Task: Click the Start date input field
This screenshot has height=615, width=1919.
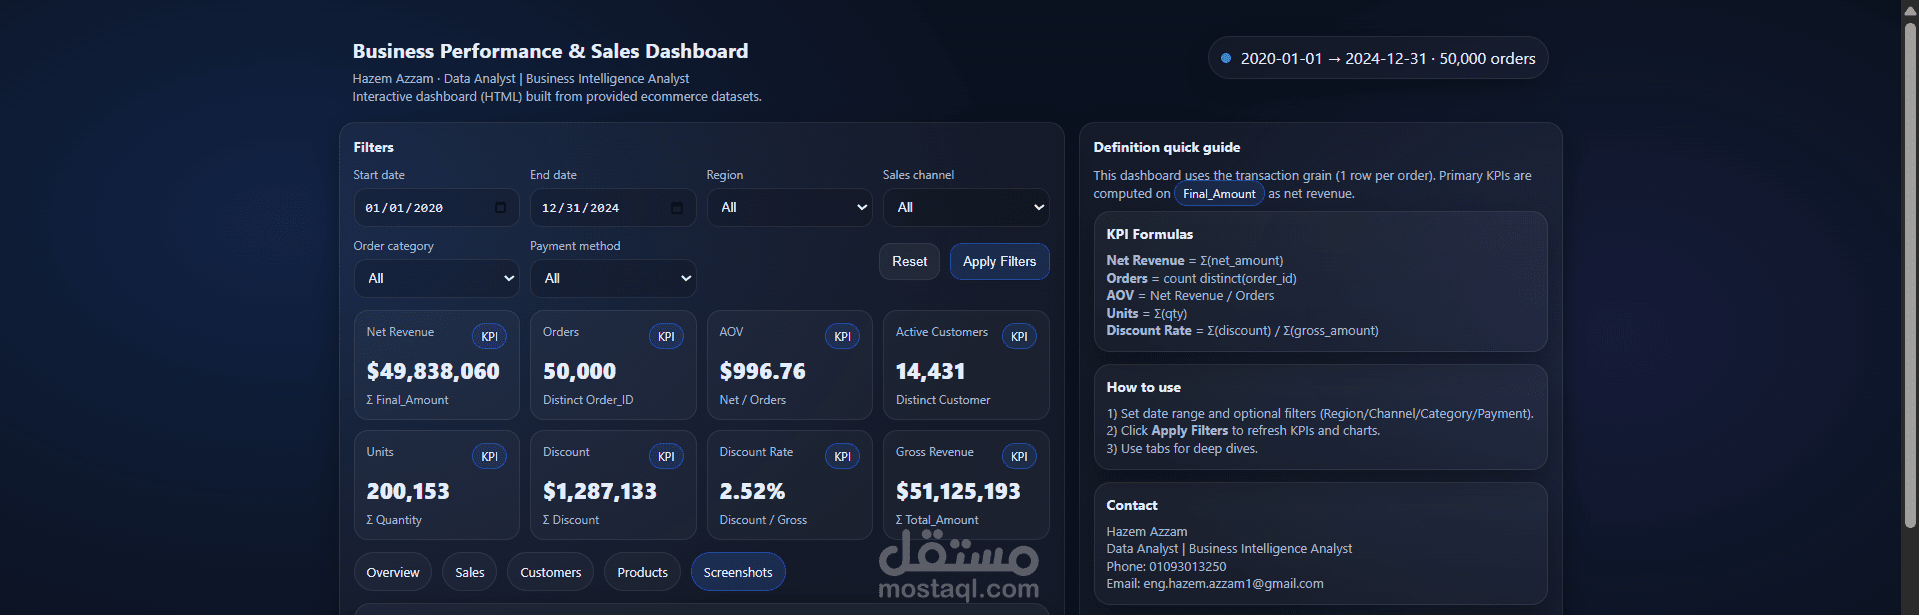Action: point(436,208)
